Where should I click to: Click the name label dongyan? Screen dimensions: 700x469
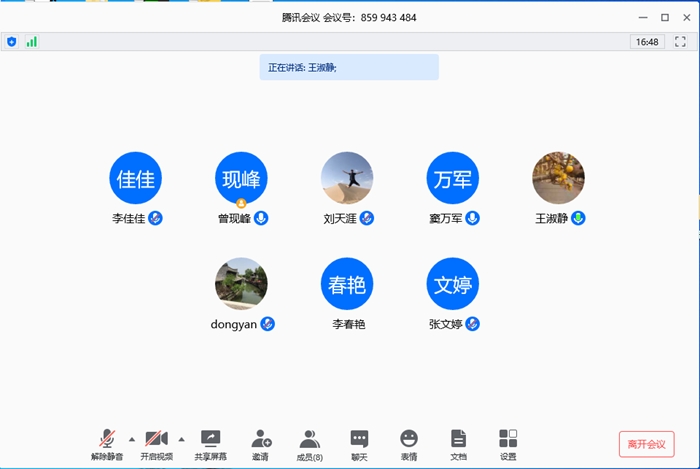233,324
